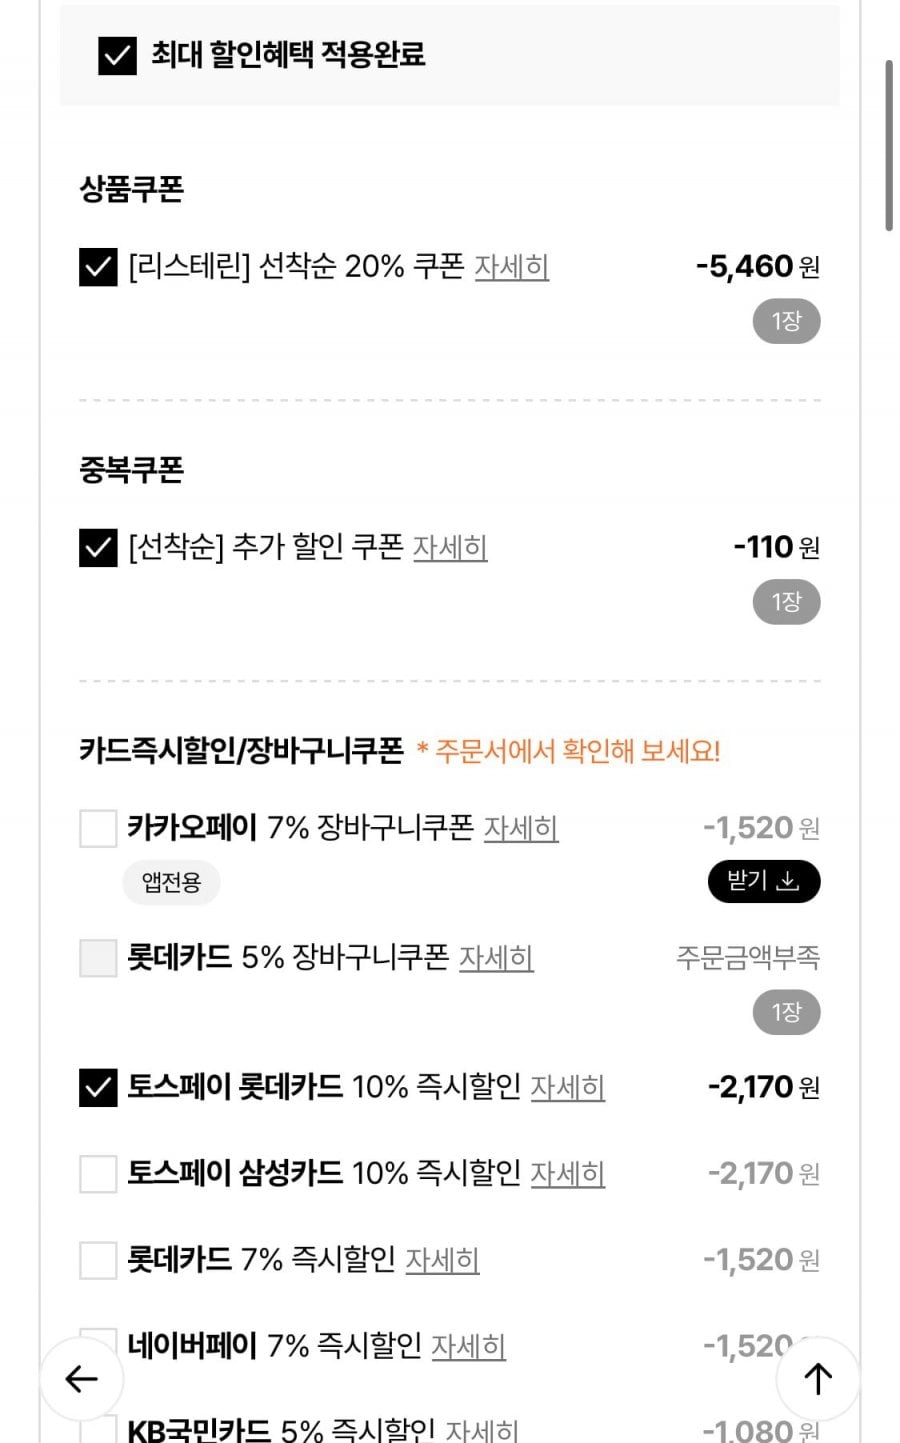Open 자세히 link for 추가 할인 쿠폰

(x=450, y=548)
